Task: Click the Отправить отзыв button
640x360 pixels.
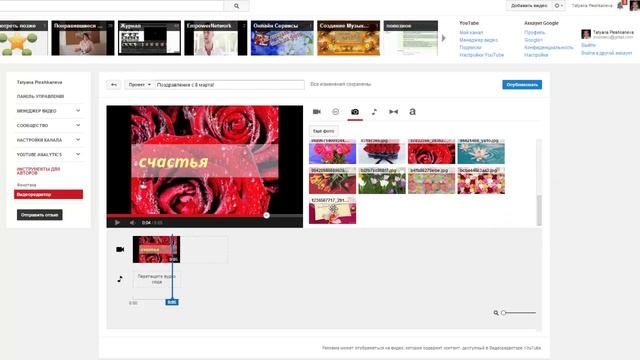Action: pos(40,215)
